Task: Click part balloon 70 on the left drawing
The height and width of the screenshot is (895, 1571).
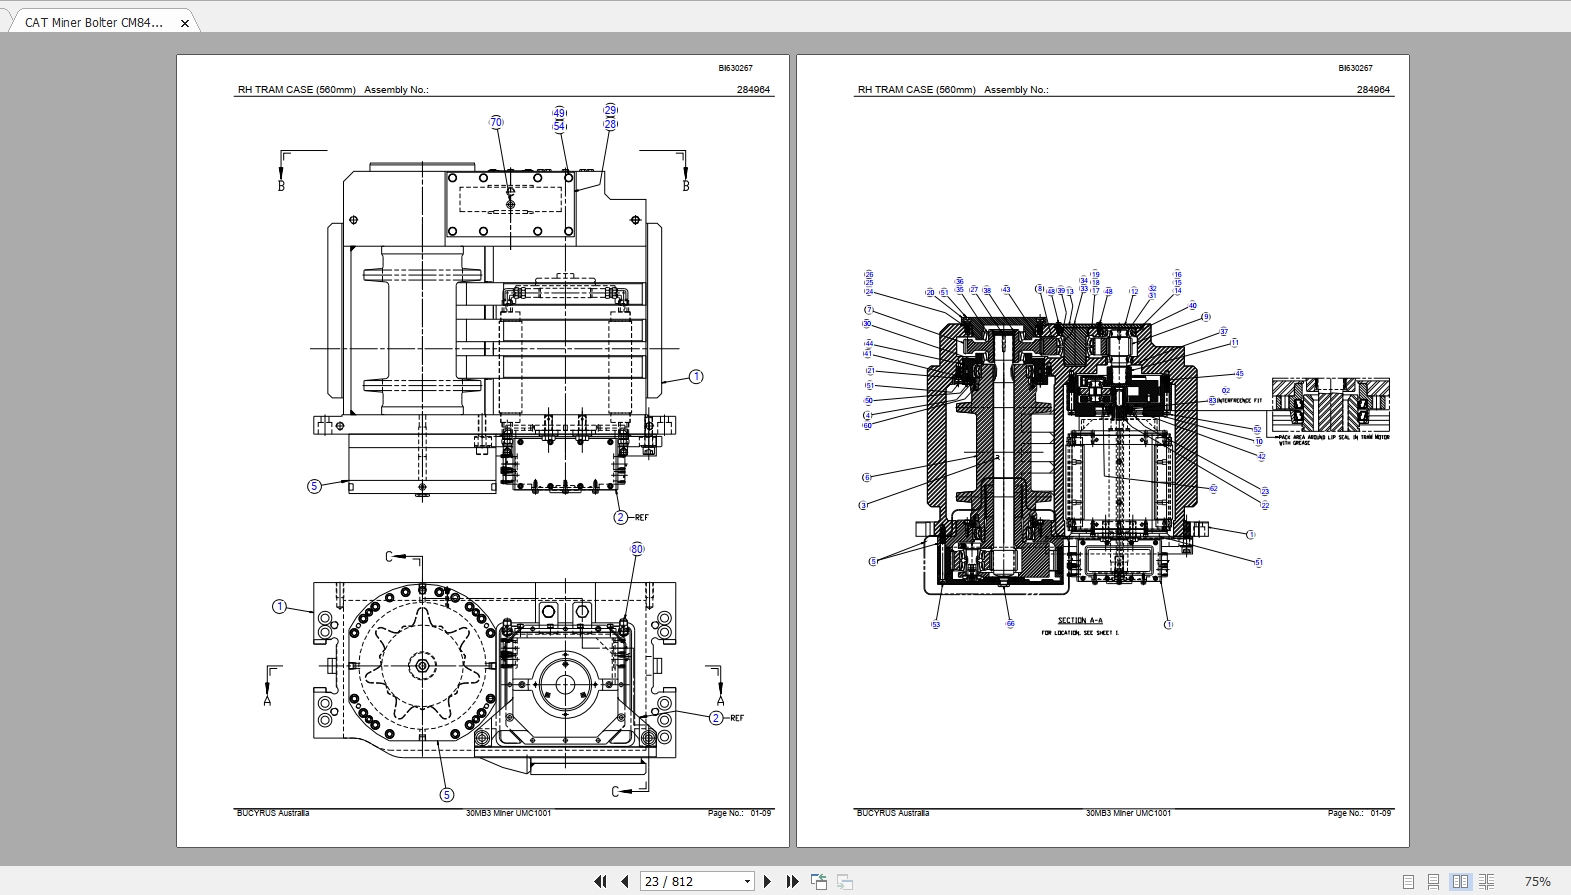Action: coord(496,122)
